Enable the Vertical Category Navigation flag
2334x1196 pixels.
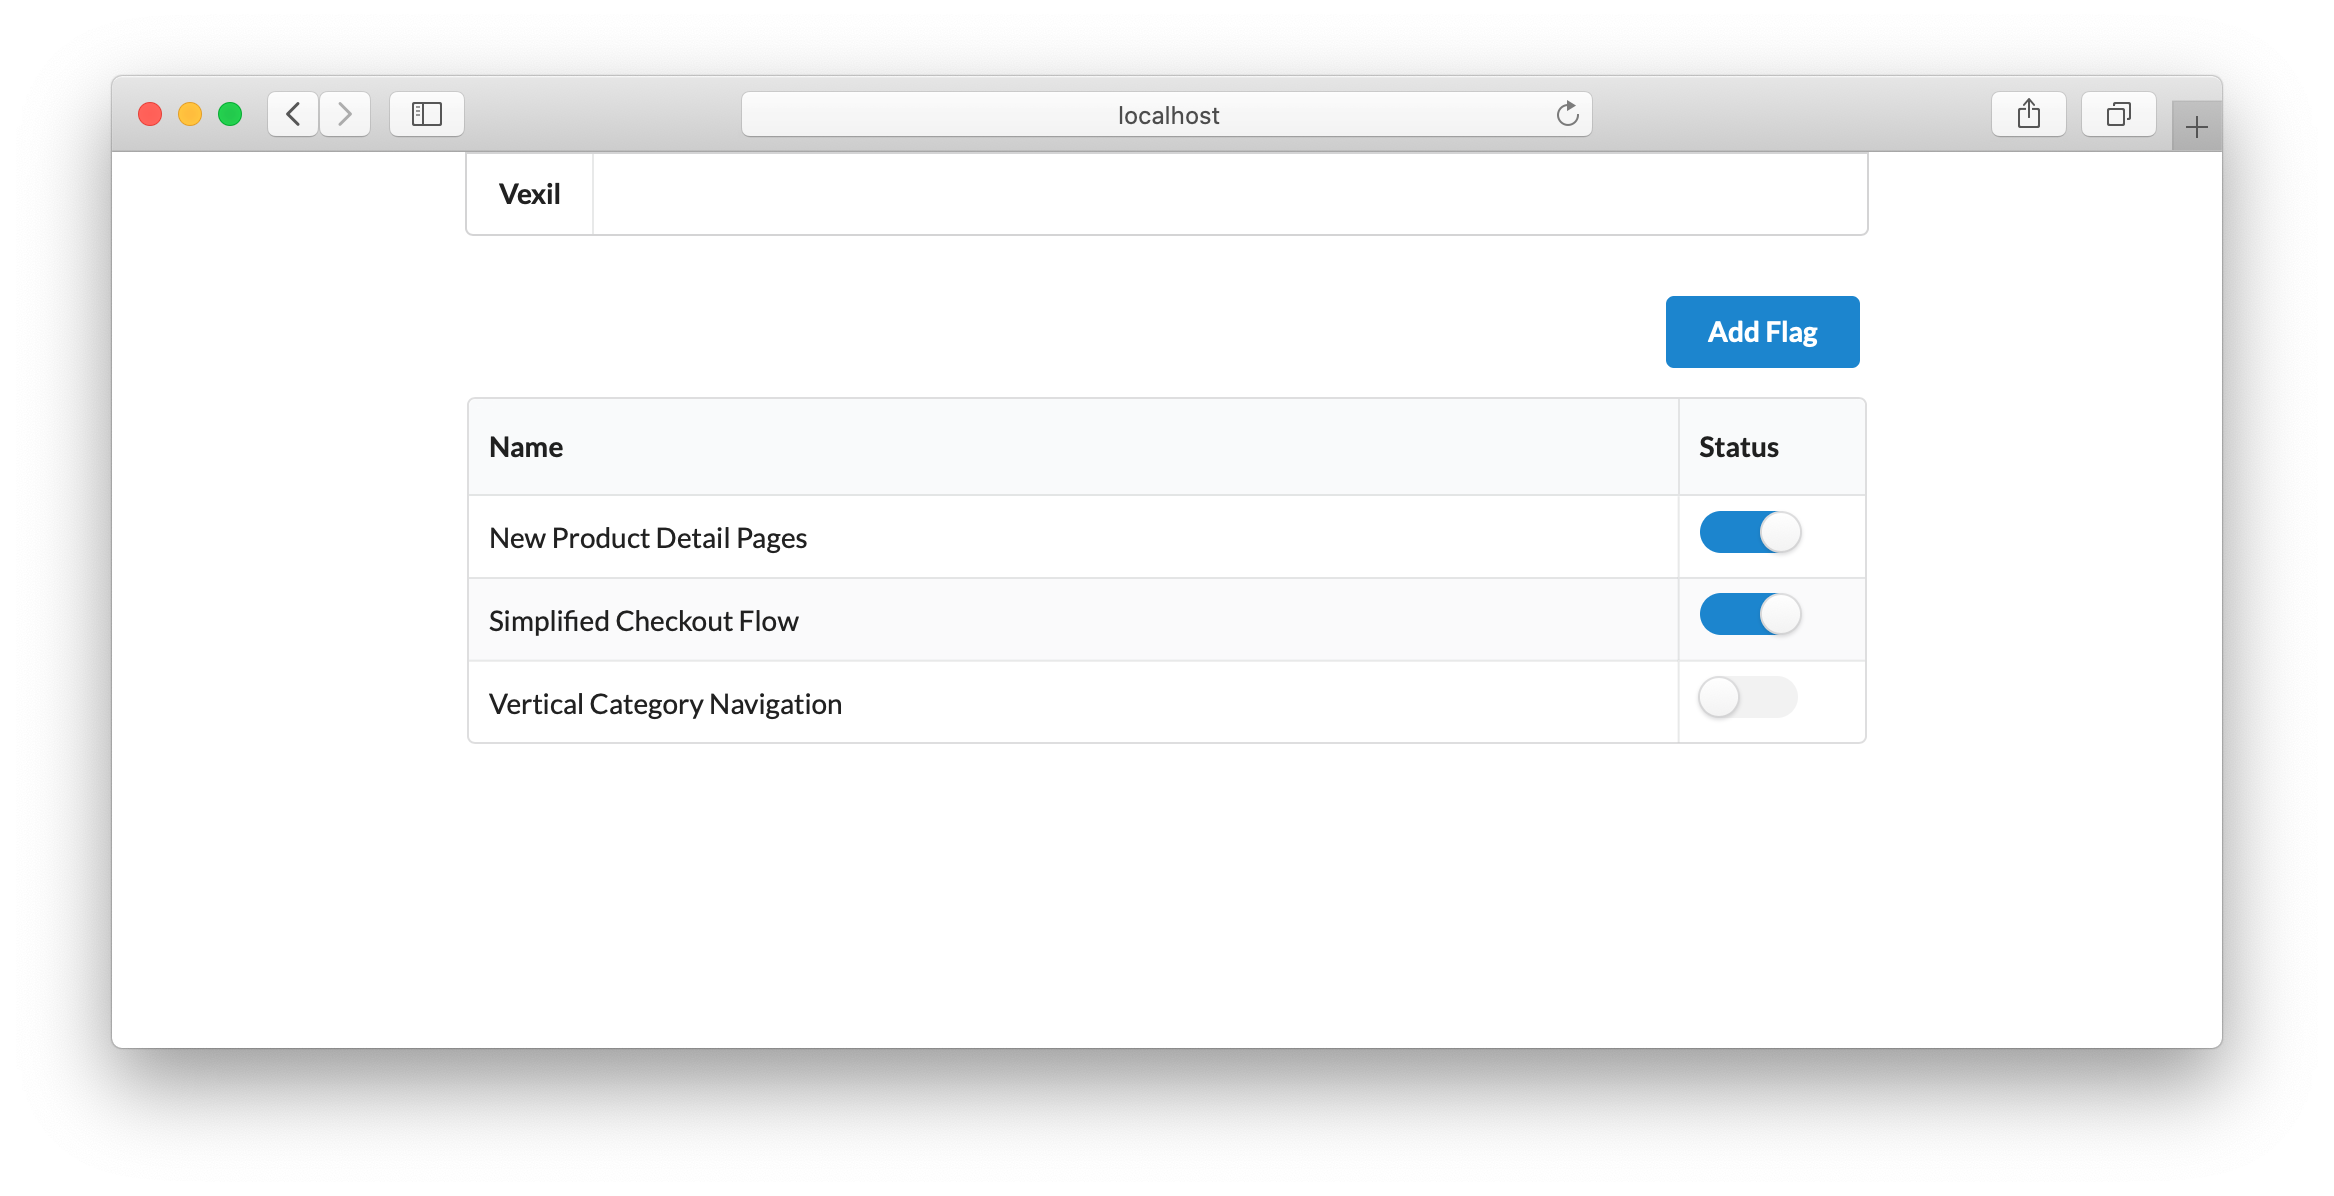pyautogui.click(x=1746, y=698)
